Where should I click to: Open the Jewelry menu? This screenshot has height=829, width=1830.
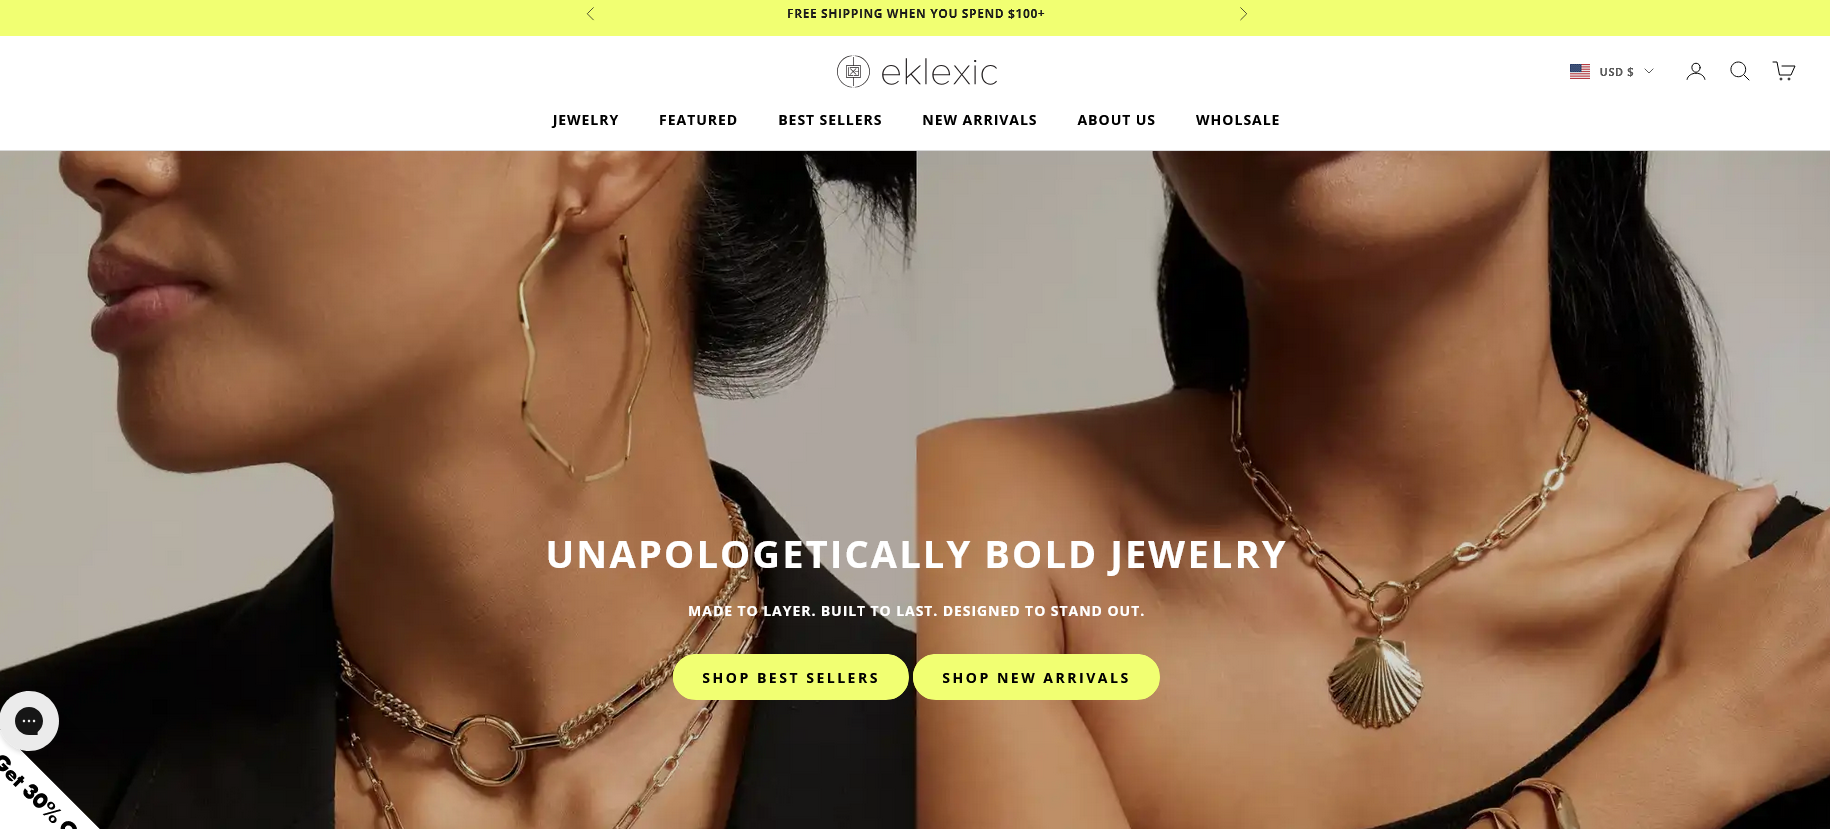tap(585, 120)
